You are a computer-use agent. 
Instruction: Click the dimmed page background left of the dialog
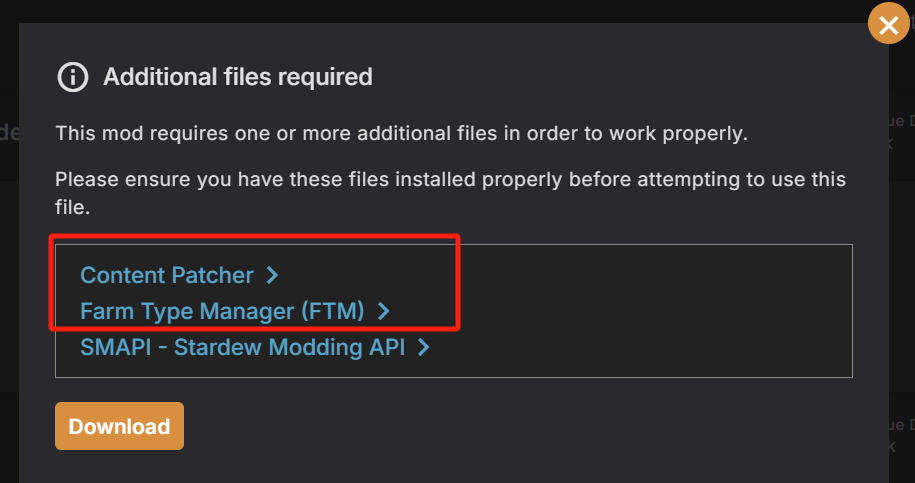point(9,292)
